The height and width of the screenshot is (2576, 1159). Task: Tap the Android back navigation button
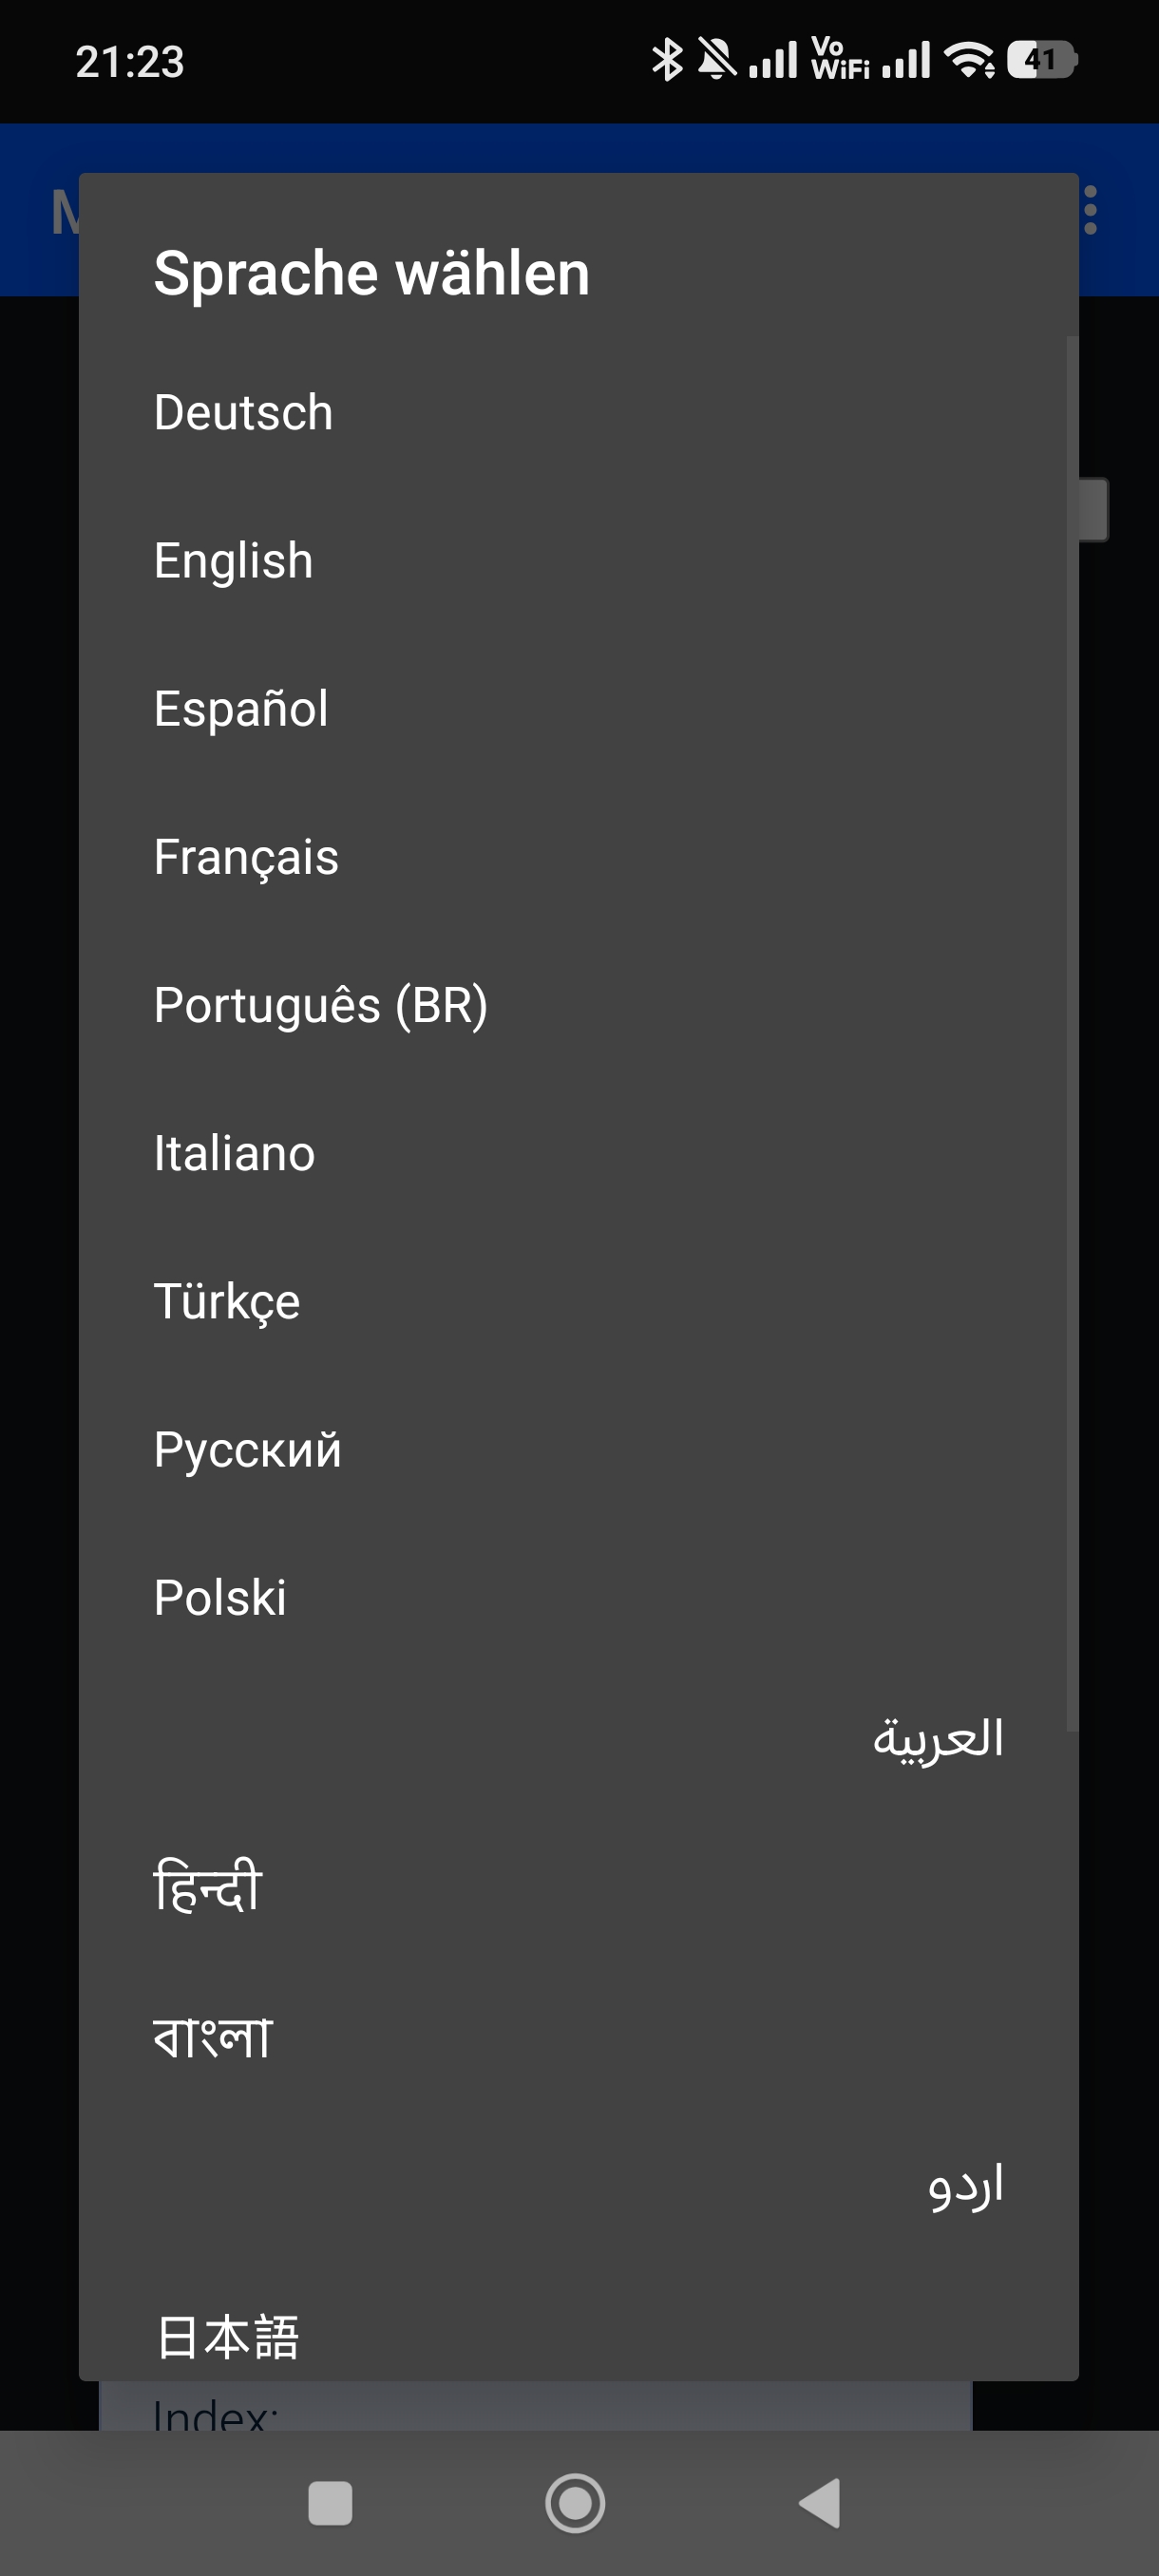pyautogui.click(x=820, y=2503)
